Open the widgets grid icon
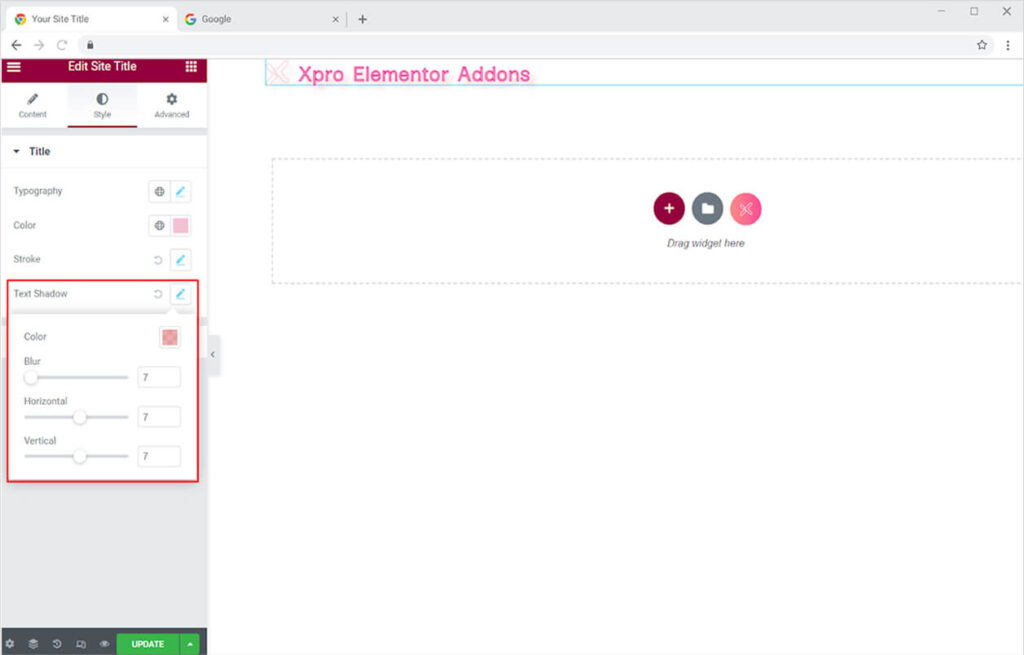The width and height of the screenshot is (1024, 655). click(x=191, y=67)
